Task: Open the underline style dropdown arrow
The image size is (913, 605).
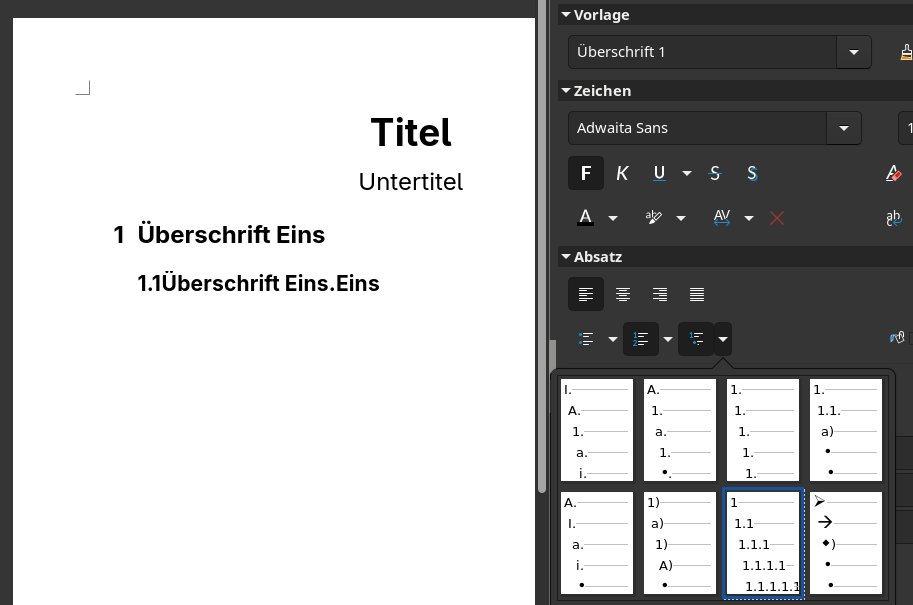Action: (x=687, y=173)
